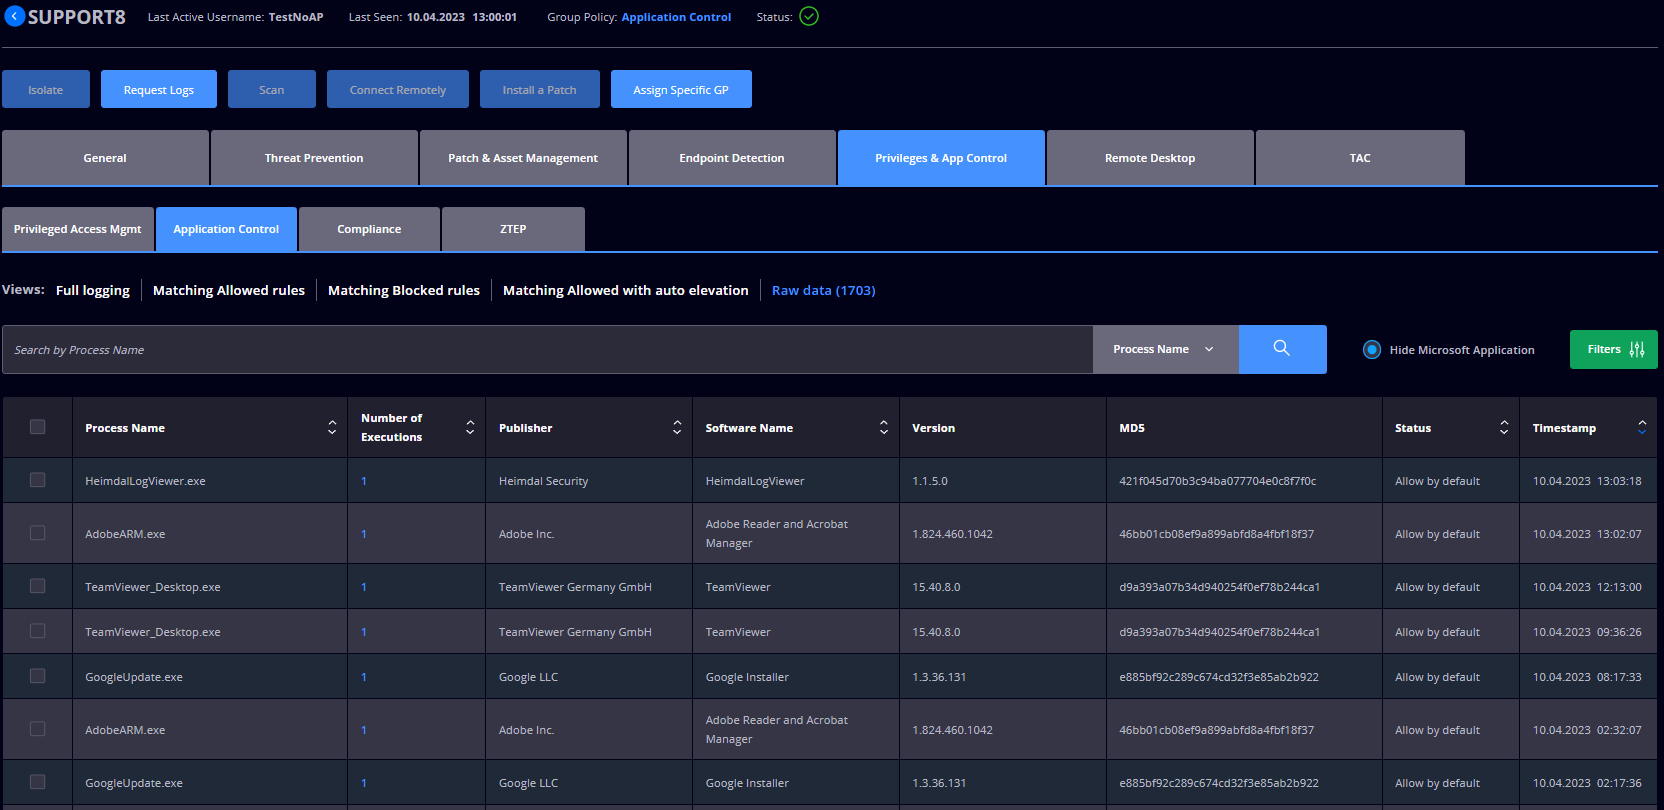
Task: Sort by Timestamp column arrows
Action: tap(1642, 427)
